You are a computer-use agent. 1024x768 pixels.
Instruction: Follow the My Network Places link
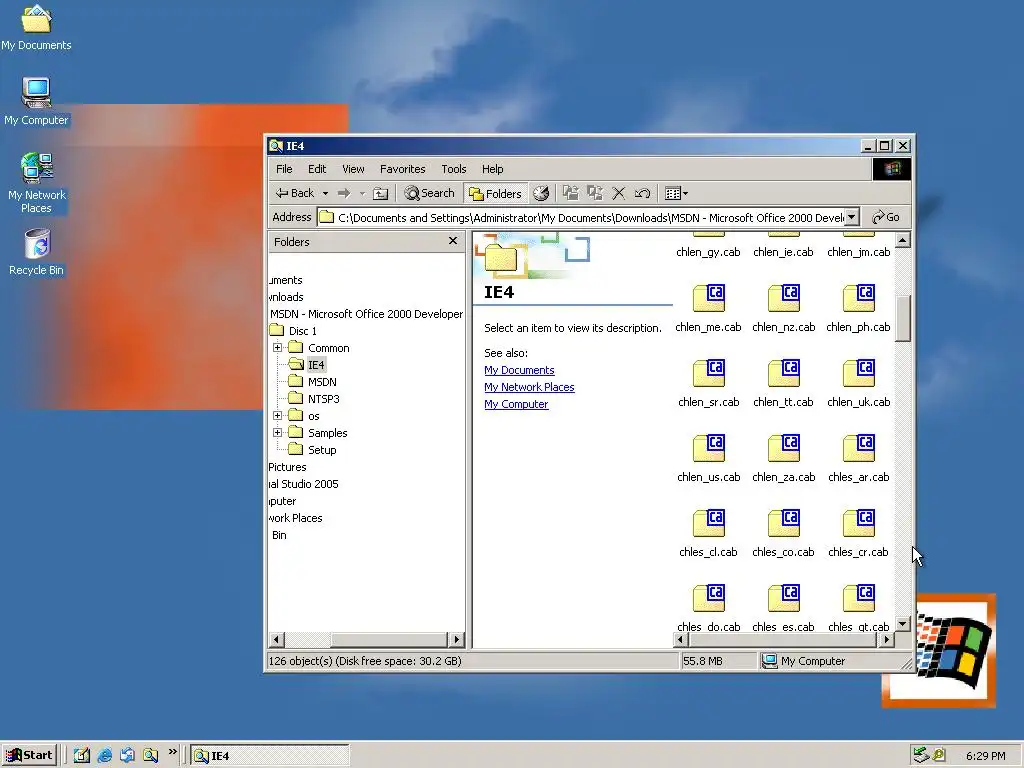pos(529,387)
